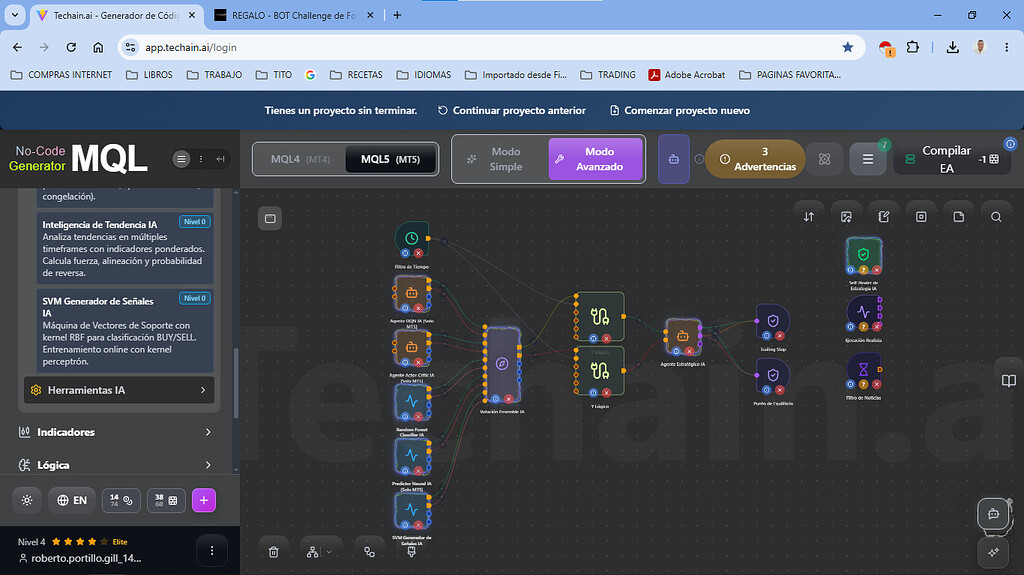Open the vertical dots options beside MQL logo
Viewport: 1024px width, 575px height.
pos(201,159)
